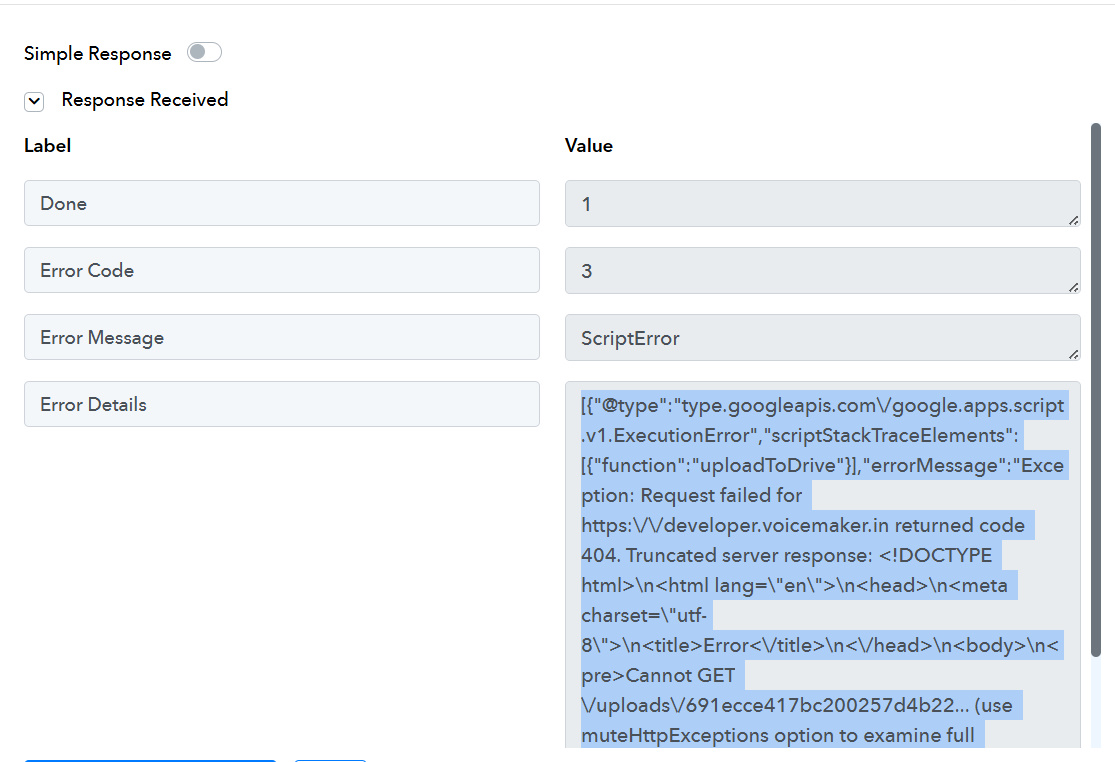Collapse the Response Received chevron box
1115x762 pixels.
[34, 101]
